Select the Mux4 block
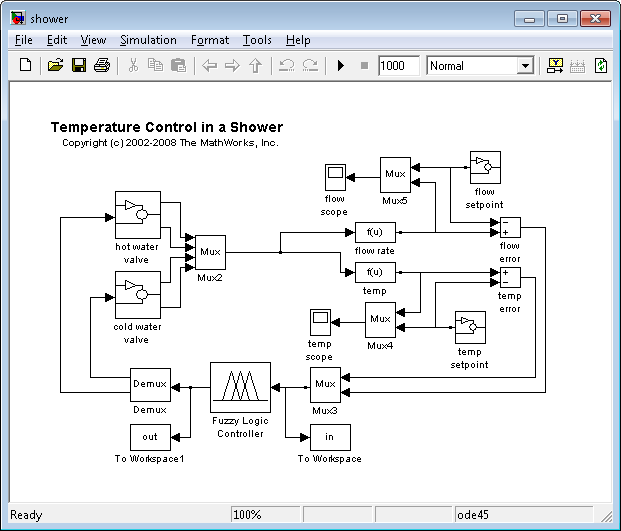This screenshot has height=531, width=621. pyautogui.click(x=380, y=320)
